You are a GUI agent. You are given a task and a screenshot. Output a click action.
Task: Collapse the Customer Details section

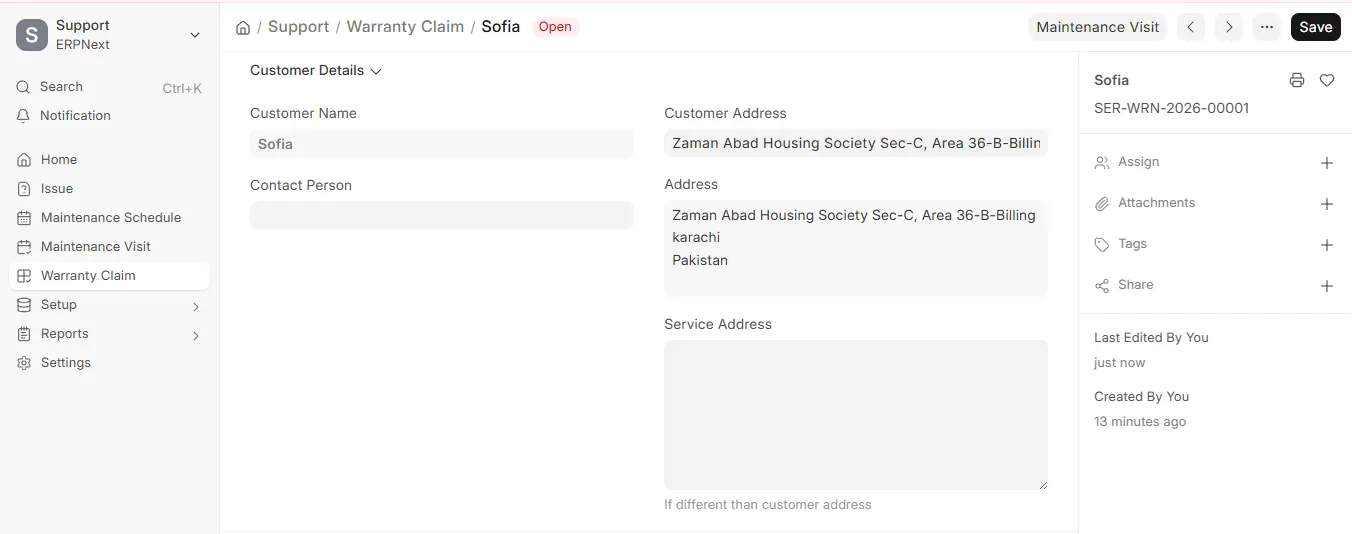[x=316, y=71]
